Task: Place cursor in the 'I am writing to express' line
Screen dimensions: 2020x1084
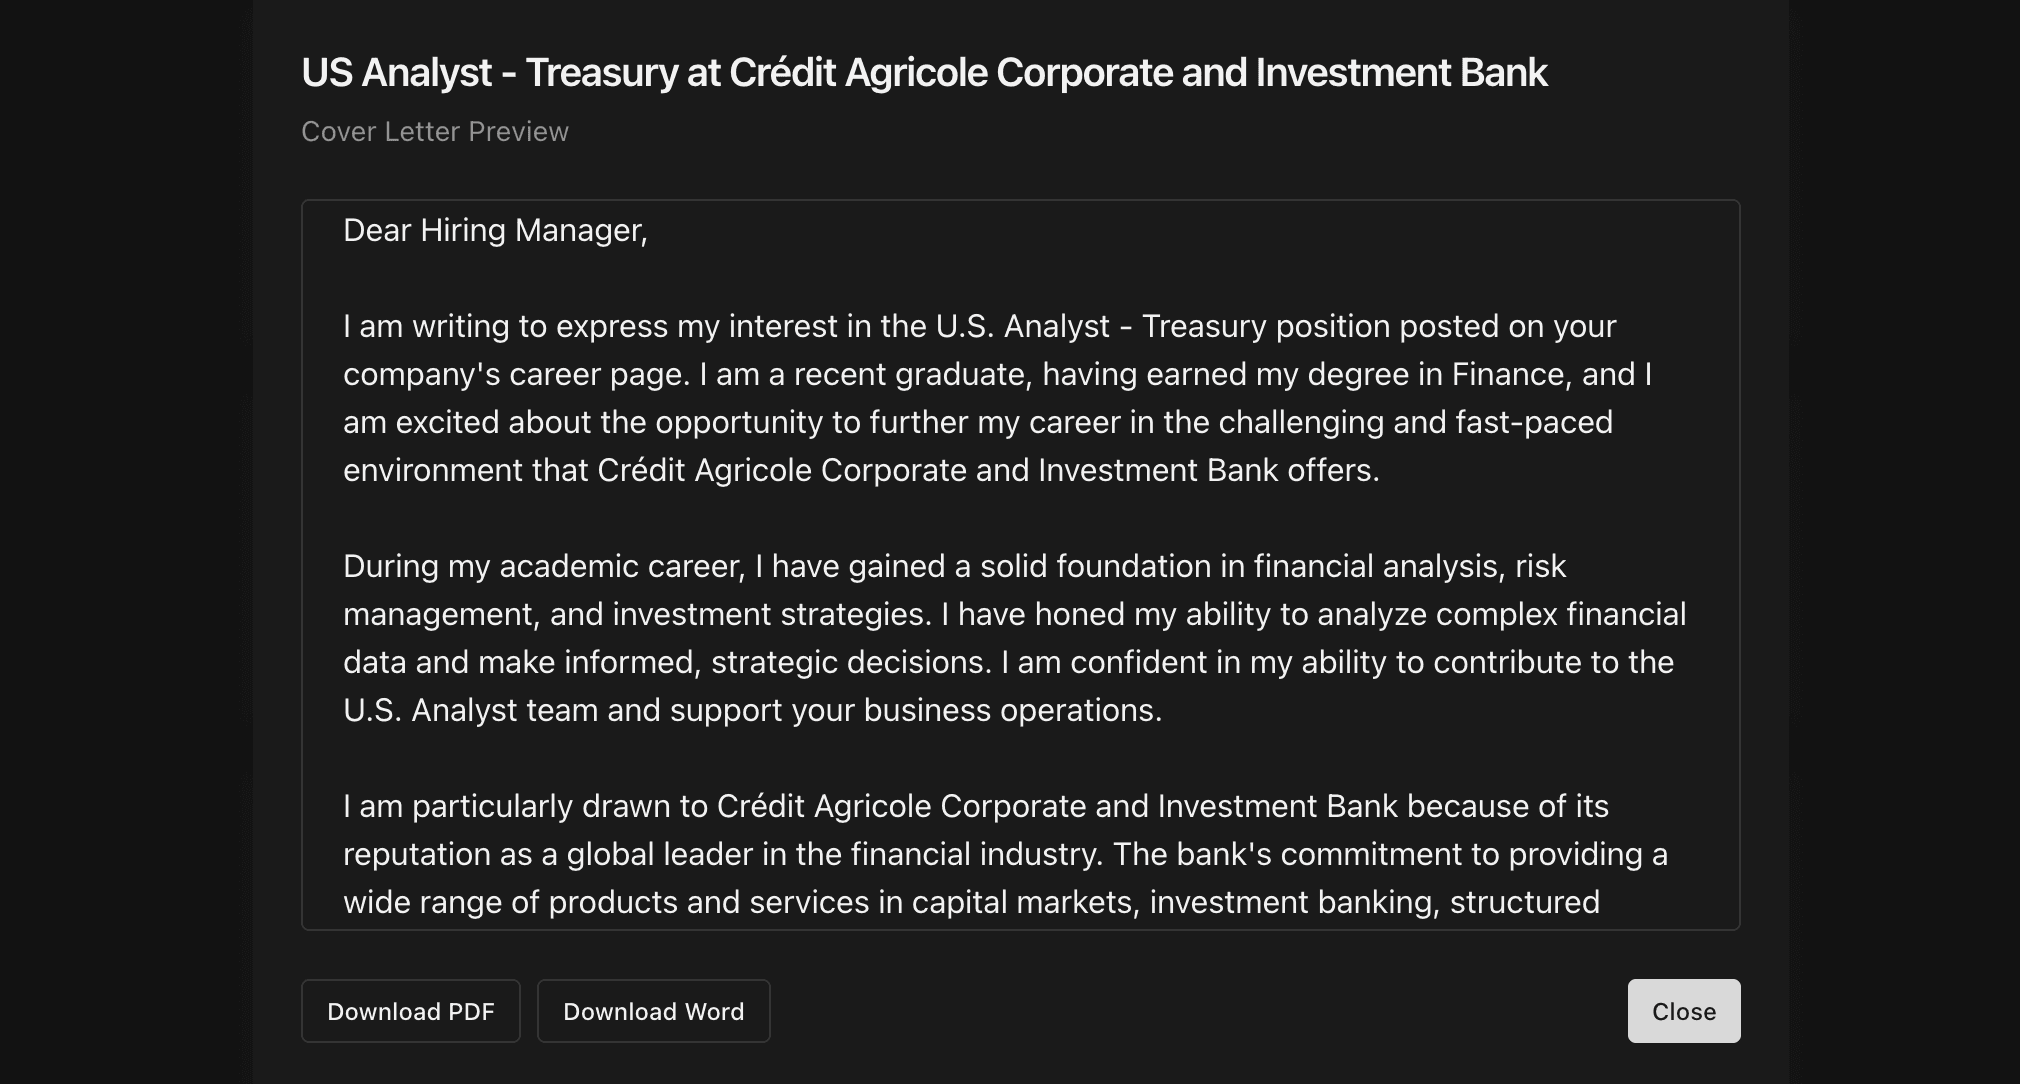Action: 980,326
